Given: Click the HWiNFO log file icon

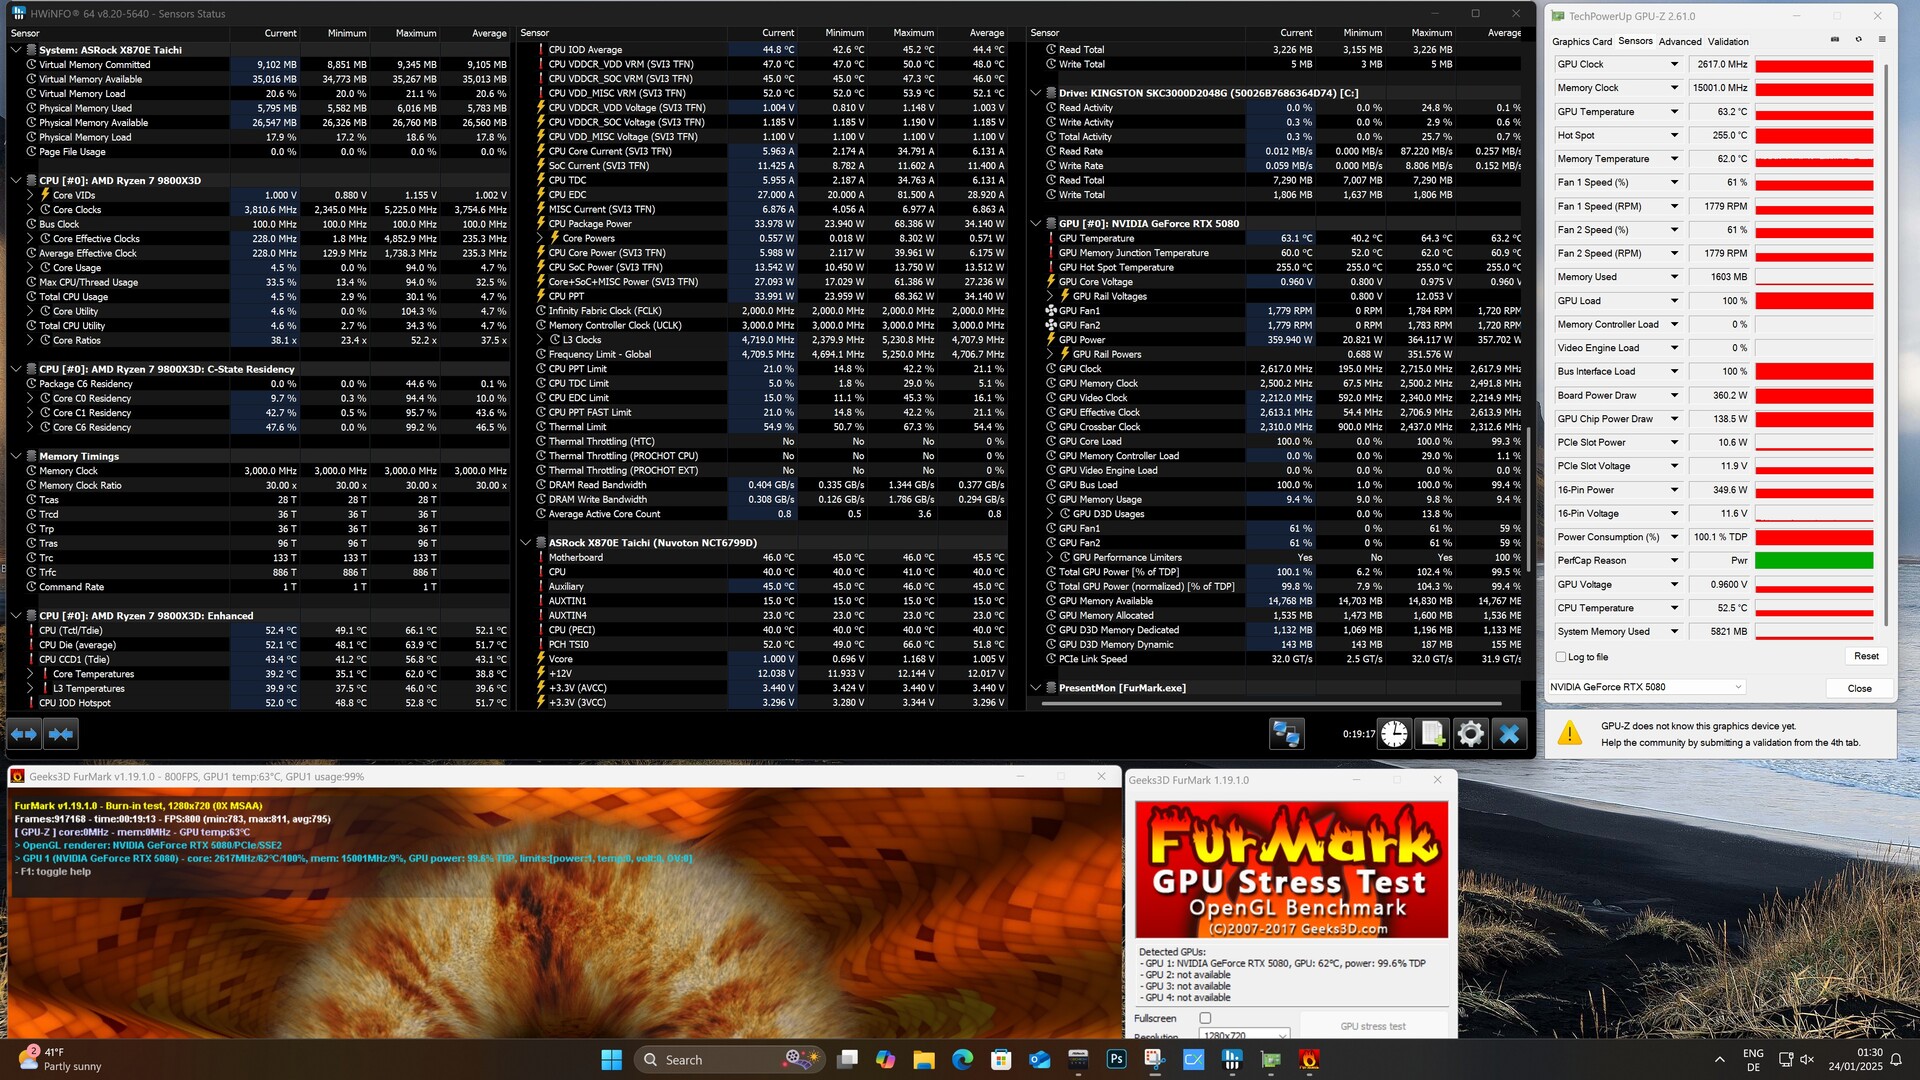Looking at the screenshot, I should click(x=1432, y=734).
